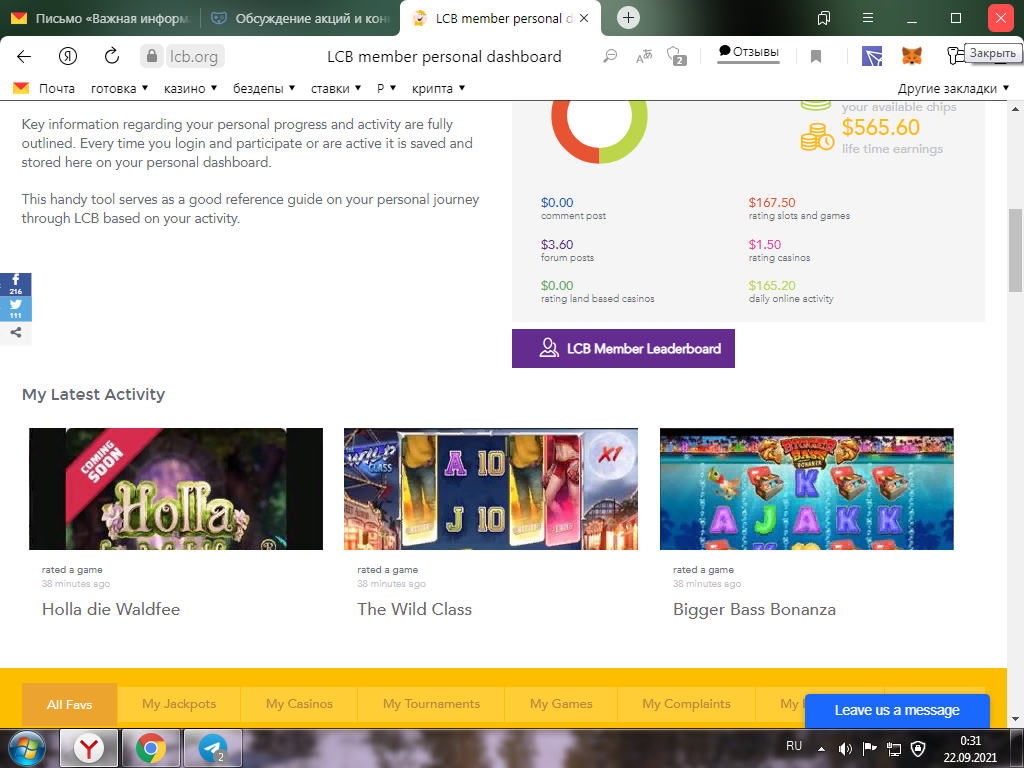Select the My Complaints tab
The width and height of the screenshot is (1024, 768).
[686, 705]
